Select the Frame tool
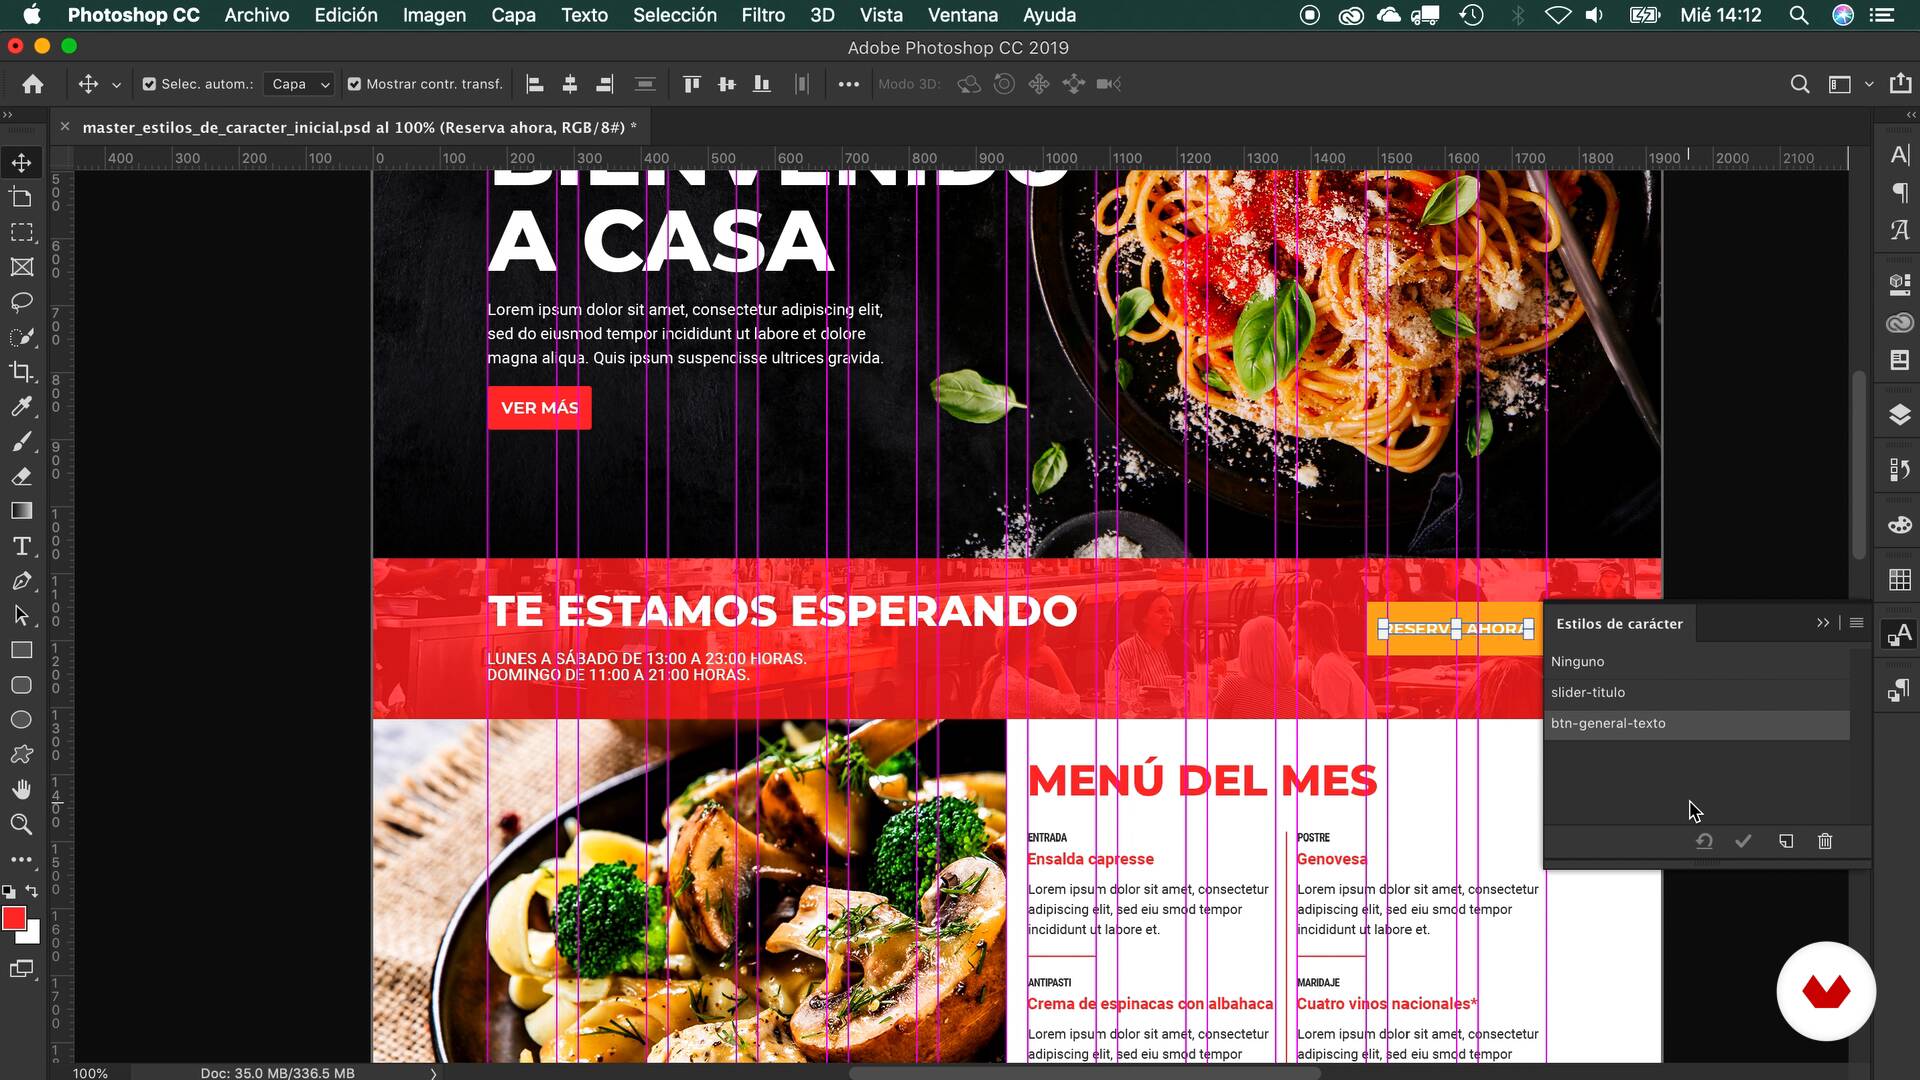This screenshot has width=1920, height=1080. pos(21,267)
